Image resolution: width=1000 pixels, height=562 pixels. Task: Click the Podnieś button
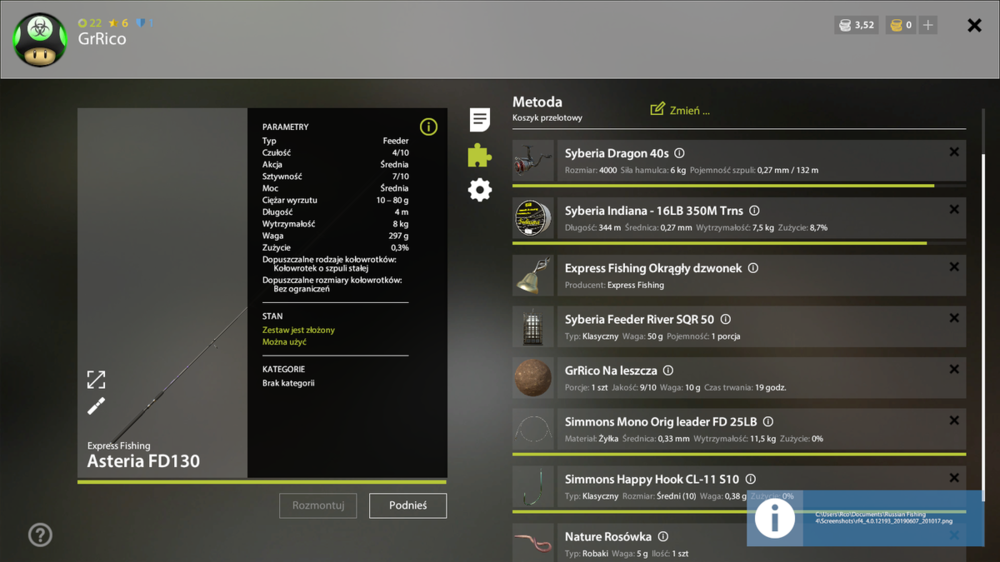(x=408, y=505)
